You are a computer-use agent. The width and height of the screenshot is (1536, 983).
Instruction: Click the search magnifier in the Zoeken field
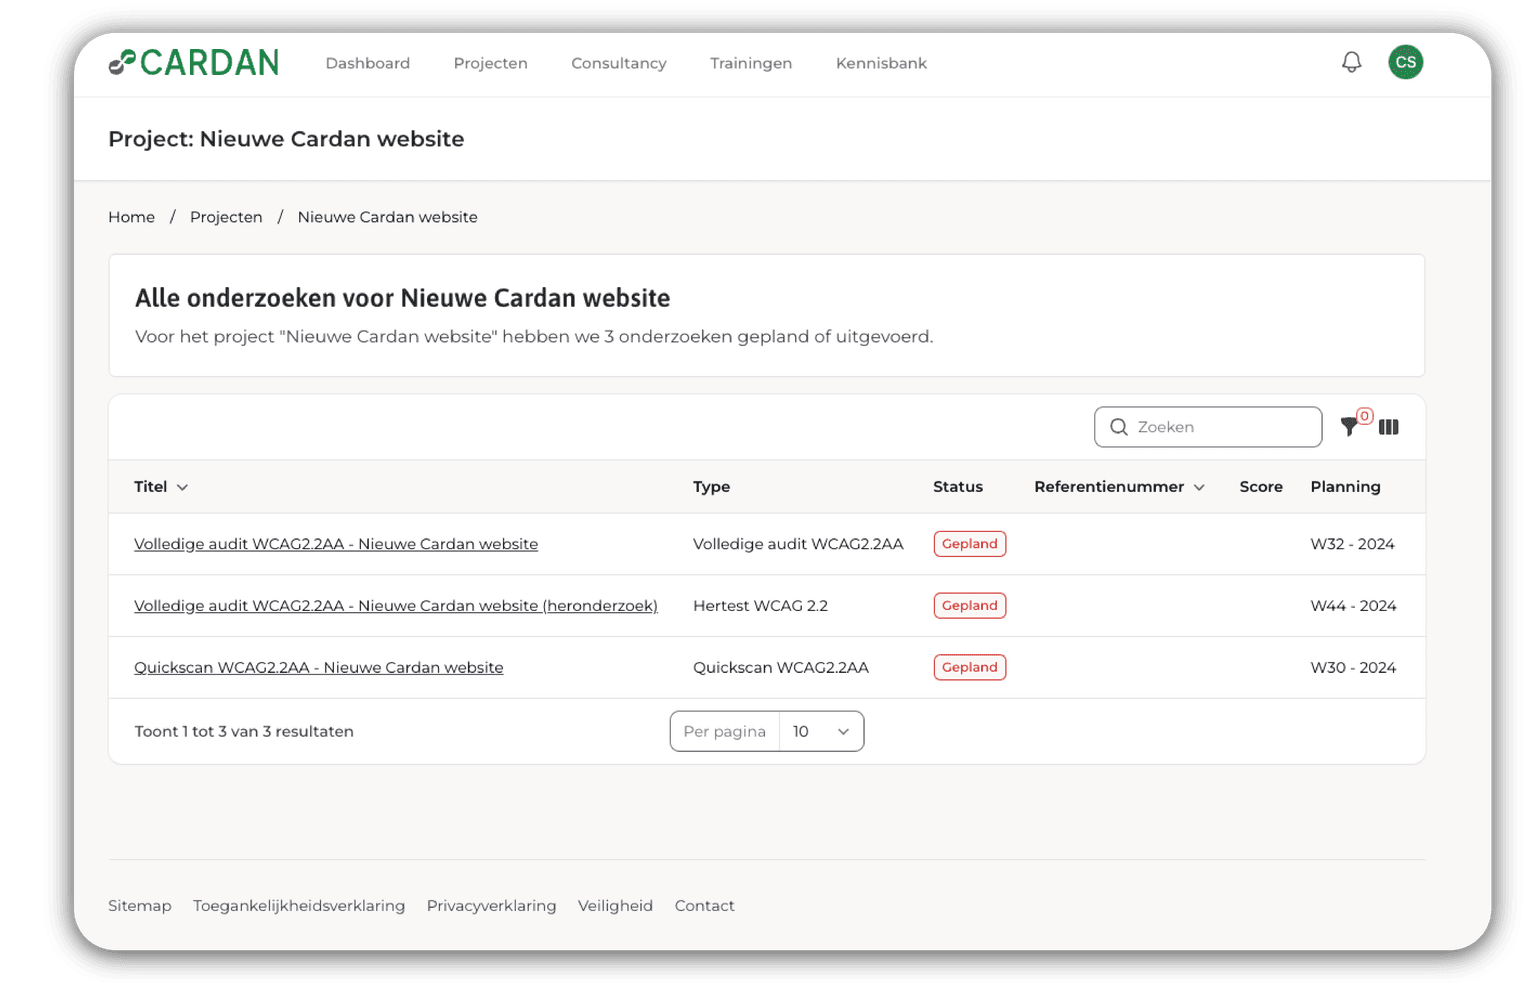pos(1119,427)
